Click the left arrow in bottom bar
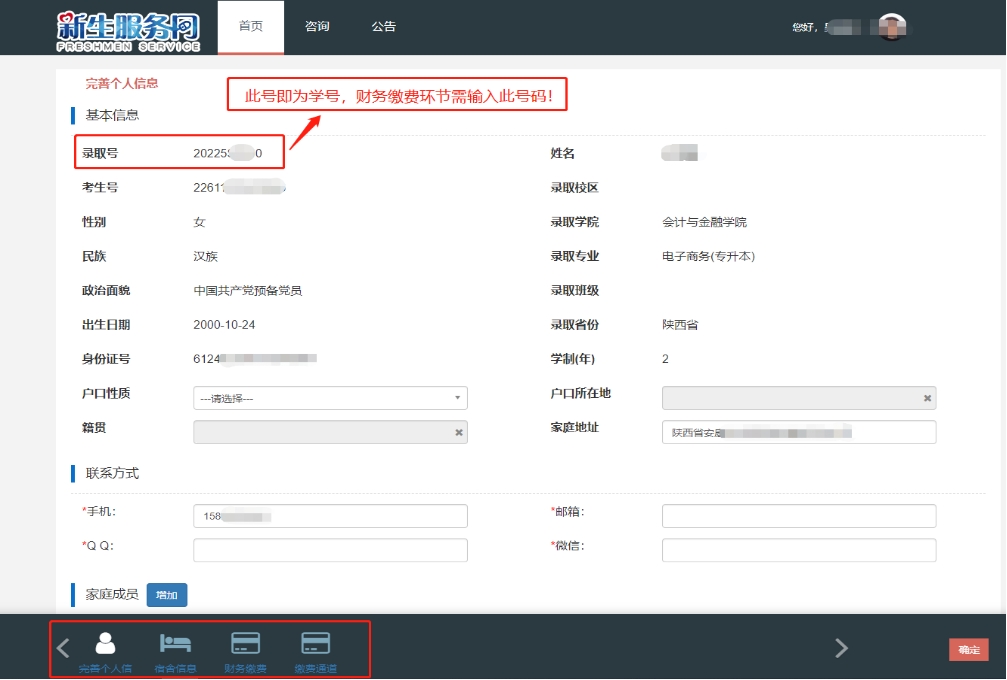 tap(63, 648)
